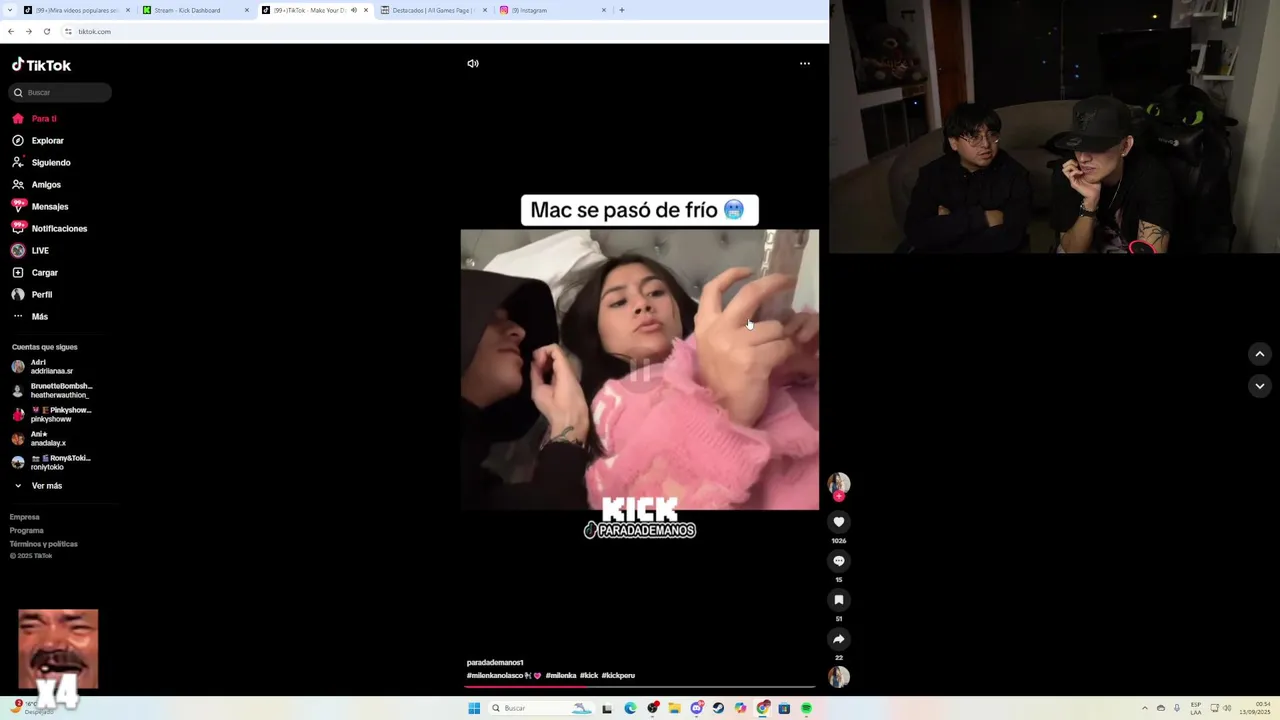The height and width of the screenshot is (720, 1280).
Task: Open Términos y políticas footer link
Action: 44,544
